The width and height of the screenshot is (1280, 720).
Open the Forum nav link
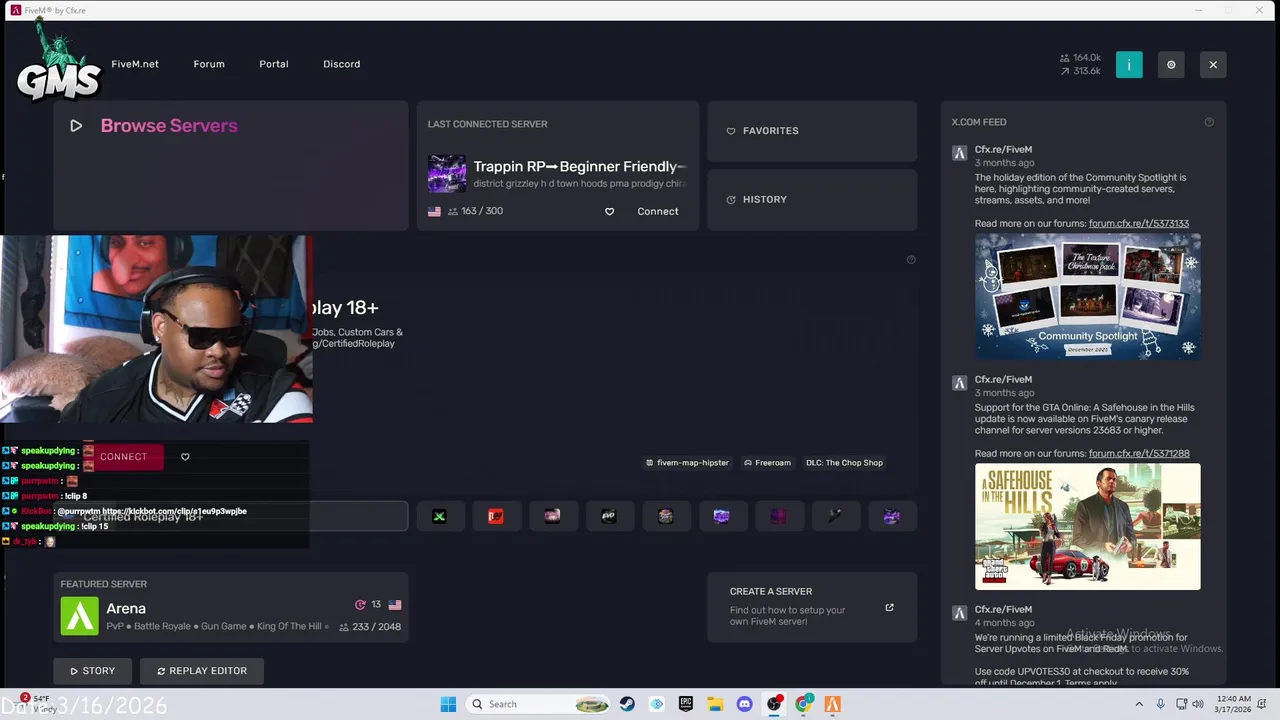click(209, 64)
